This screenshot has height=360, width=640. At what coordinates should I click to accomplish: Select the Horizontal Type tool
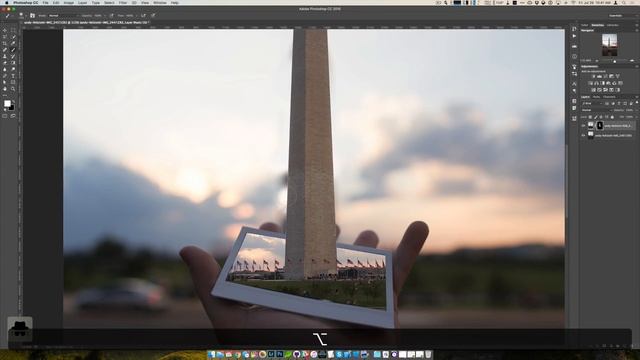(13, 76)
